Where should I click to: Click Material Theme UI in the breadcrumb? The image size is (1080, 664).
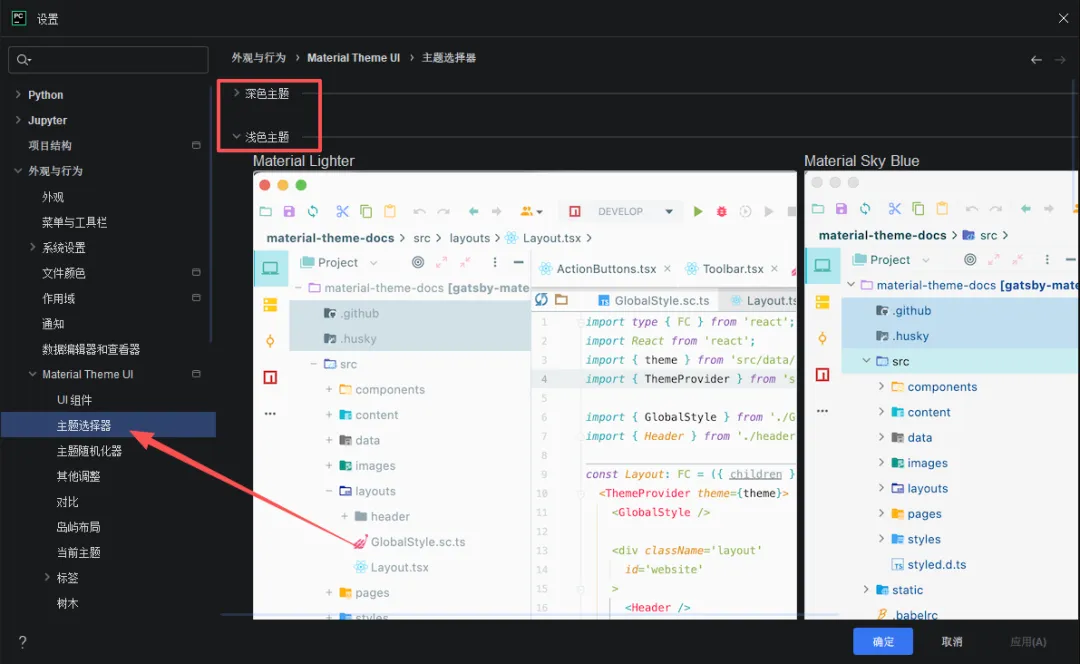353,58
